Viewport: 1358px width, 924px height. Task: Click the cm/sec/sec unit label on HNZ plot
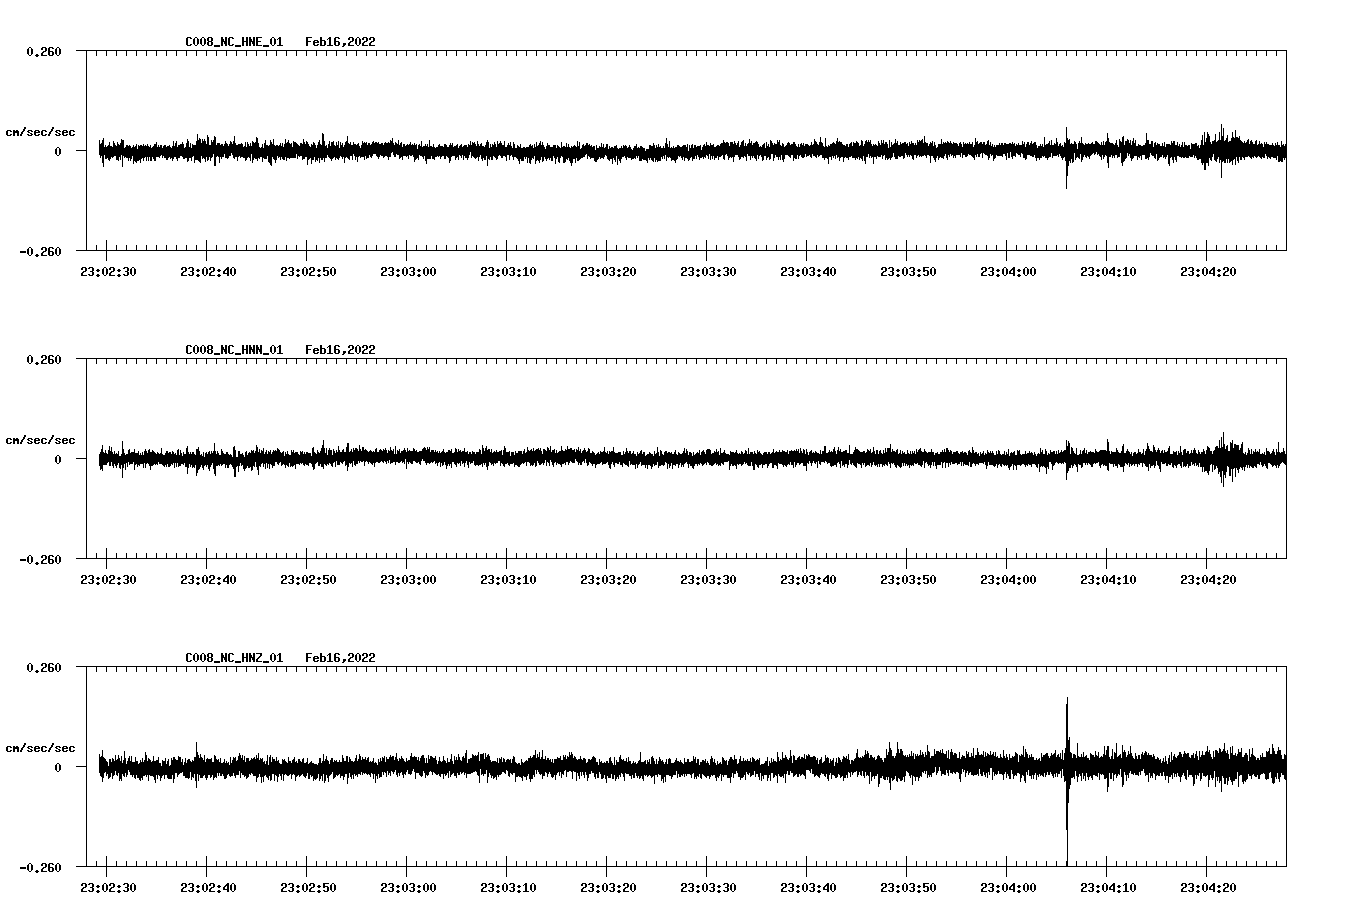40,748
